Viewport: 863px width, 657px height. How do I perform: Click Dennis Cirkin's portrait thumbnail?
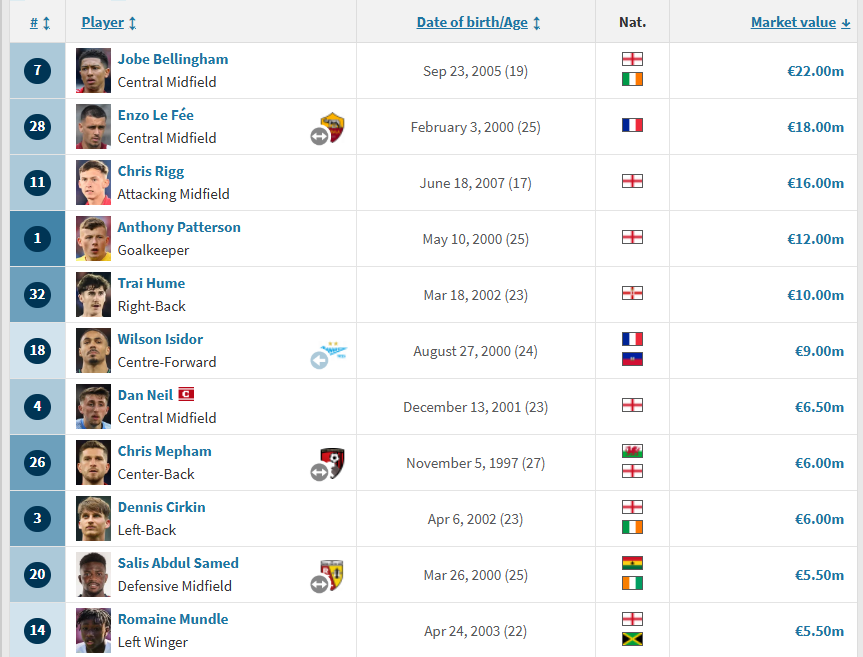[93, 518]
